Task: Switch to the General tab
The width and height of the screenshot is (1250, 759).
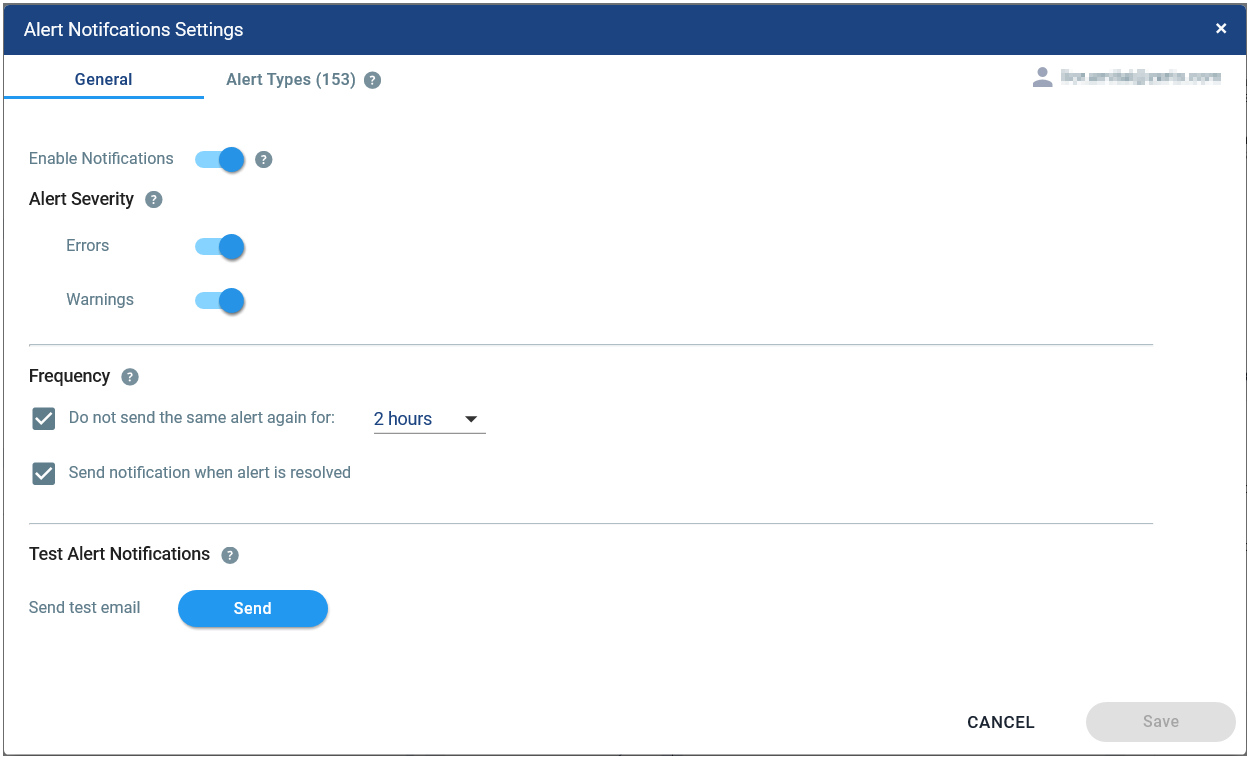Action: [x=104, y=79]
